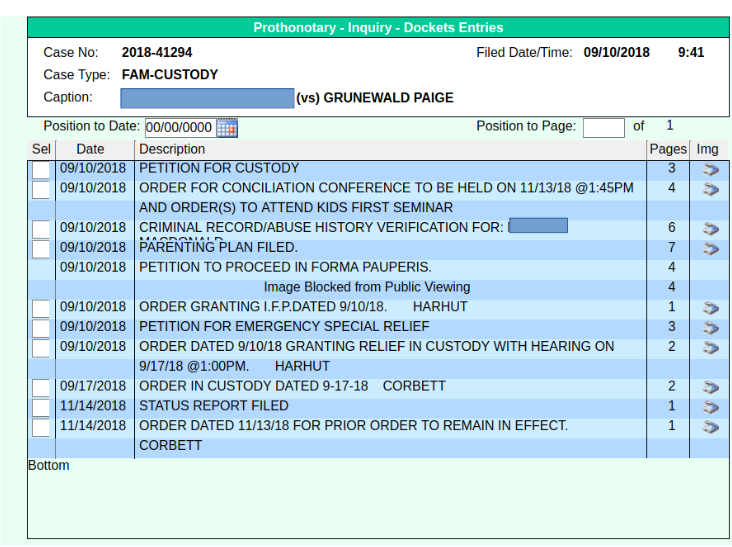The height and width of the screenshot is (547, 732).
Task: Click the Date column header
Action: coord(90,149)
